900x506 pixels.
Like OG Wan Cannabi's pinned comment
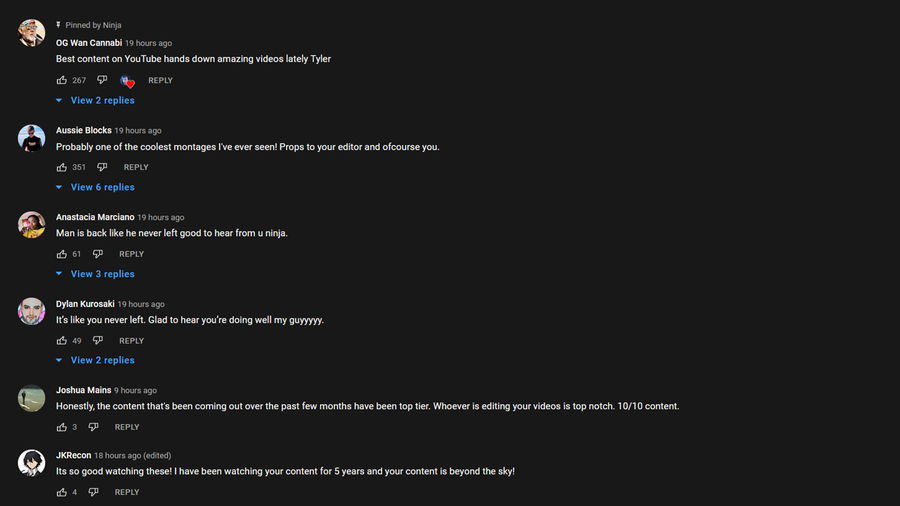point(62,80)
